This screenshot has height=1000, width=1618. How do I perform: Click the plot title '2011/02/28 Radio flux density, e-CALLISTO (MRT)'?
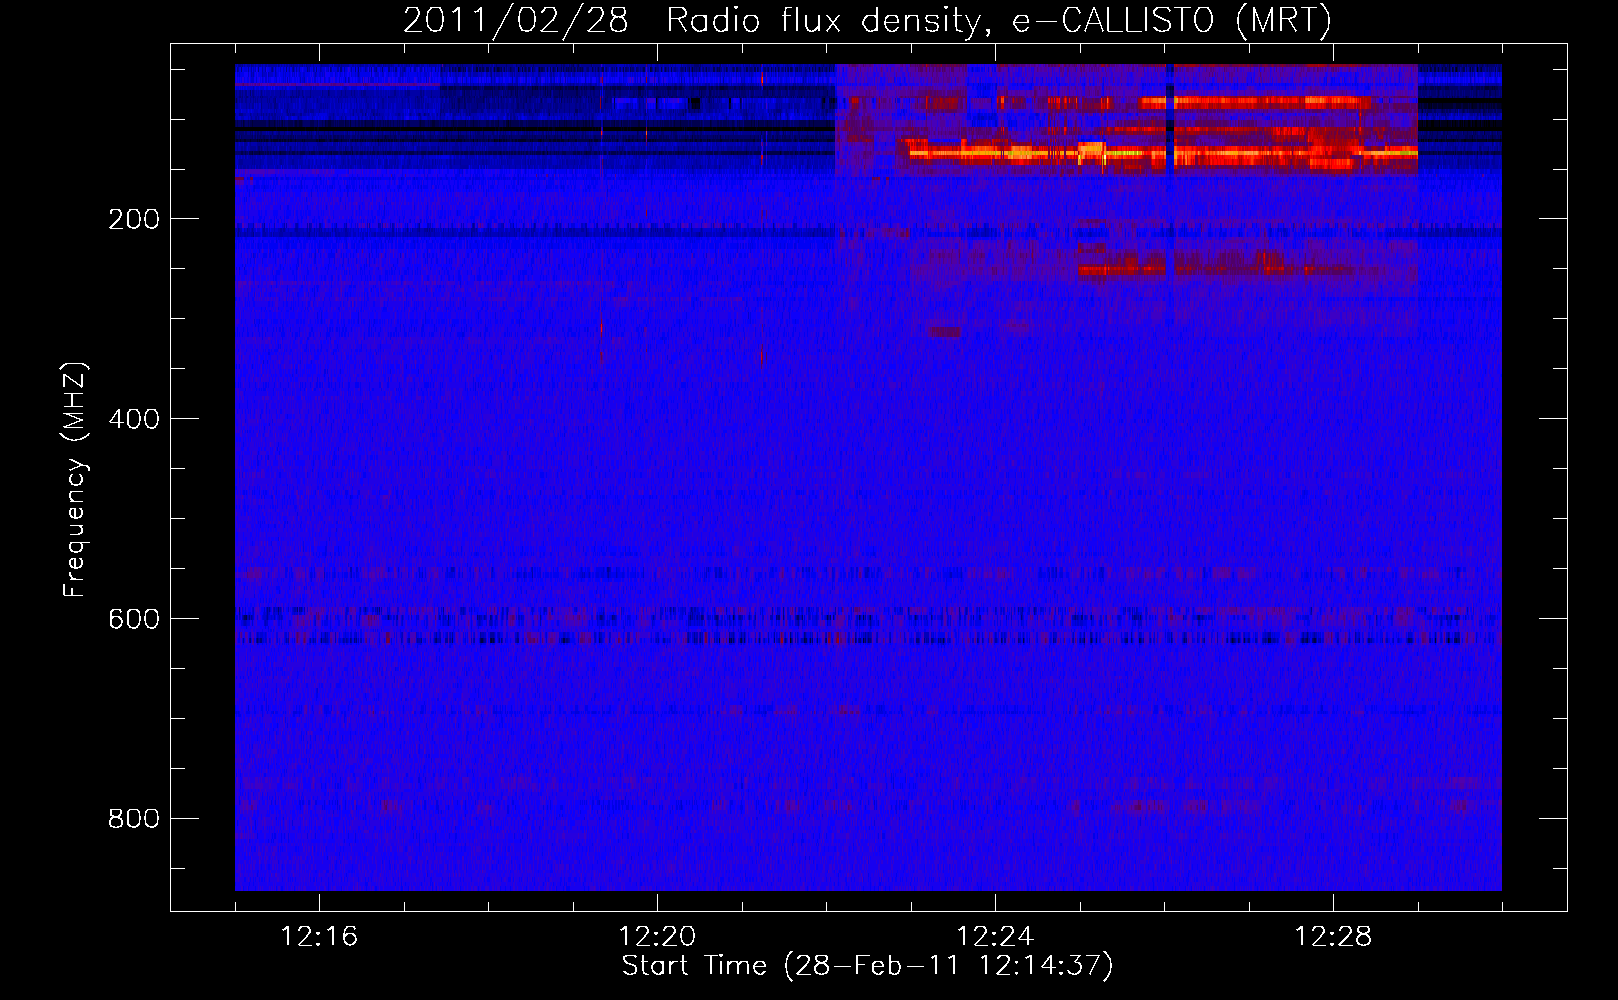(867, 21)
